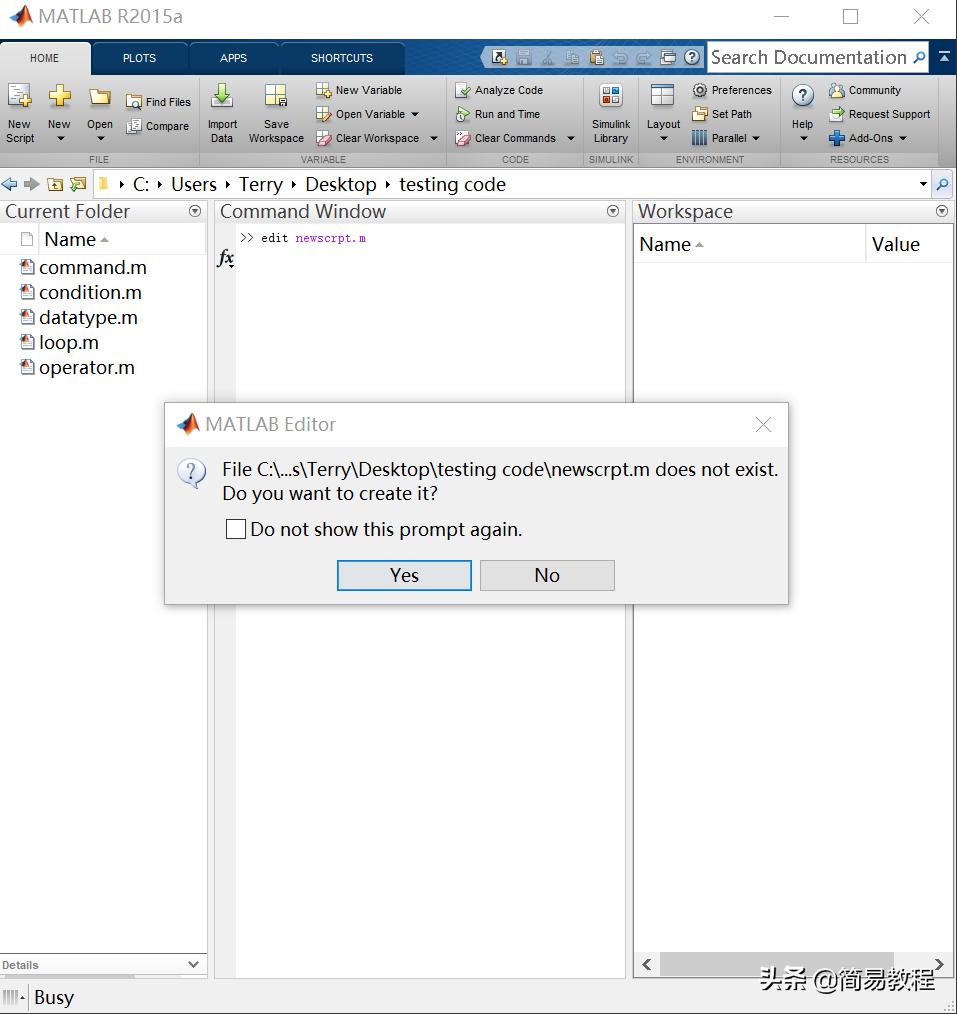Click the browse for folder icon
The width and height of the screenshot is (957, 1014).
point(78,184)
